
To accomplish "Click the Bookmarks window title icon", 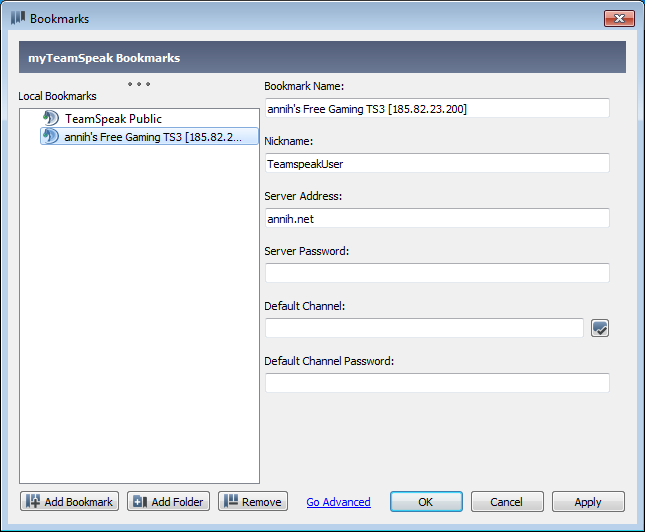I will [17, 18].
